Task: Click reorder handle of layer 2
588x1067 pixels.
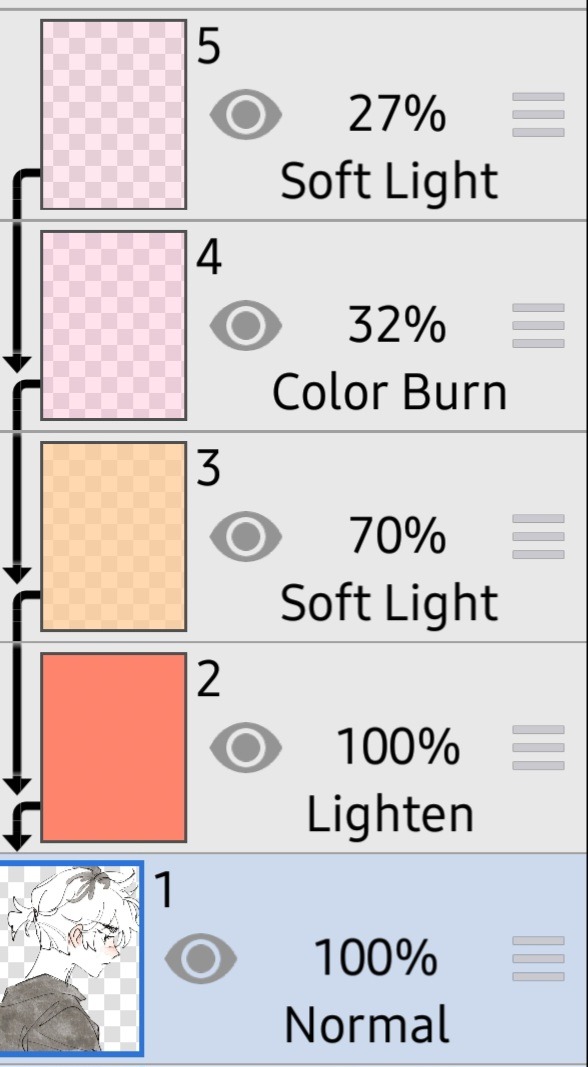Action: [x=538, y=747]
